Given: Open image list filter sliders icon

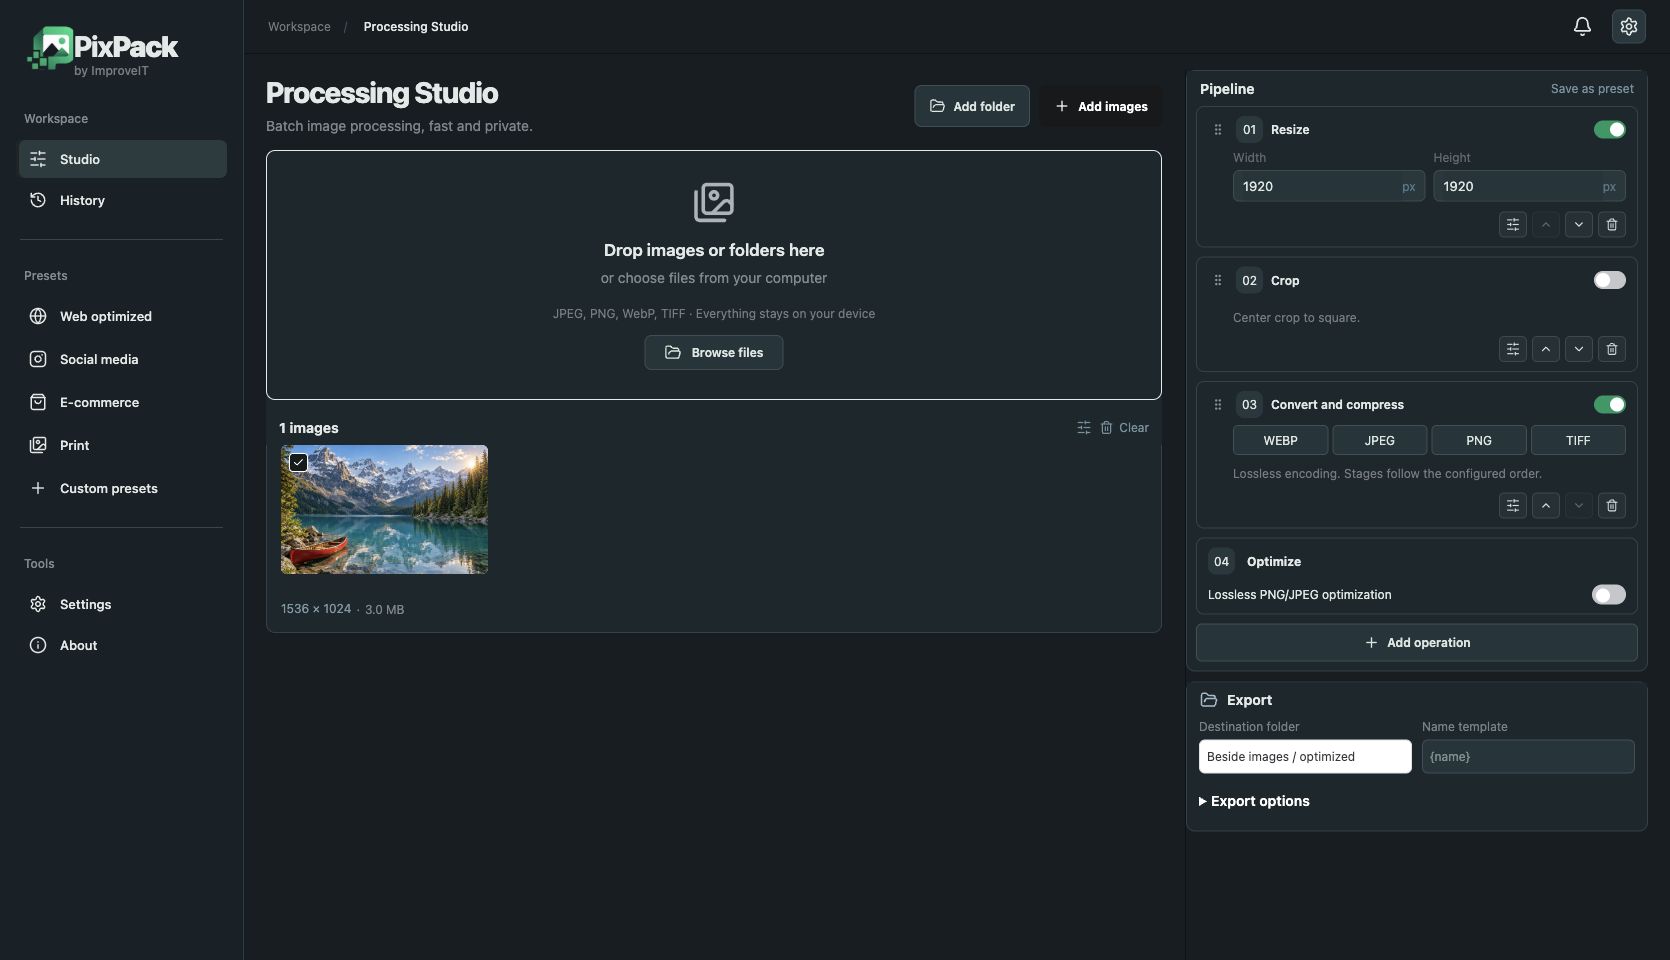Looking at the screenshot, I should tap(1084, 428).
